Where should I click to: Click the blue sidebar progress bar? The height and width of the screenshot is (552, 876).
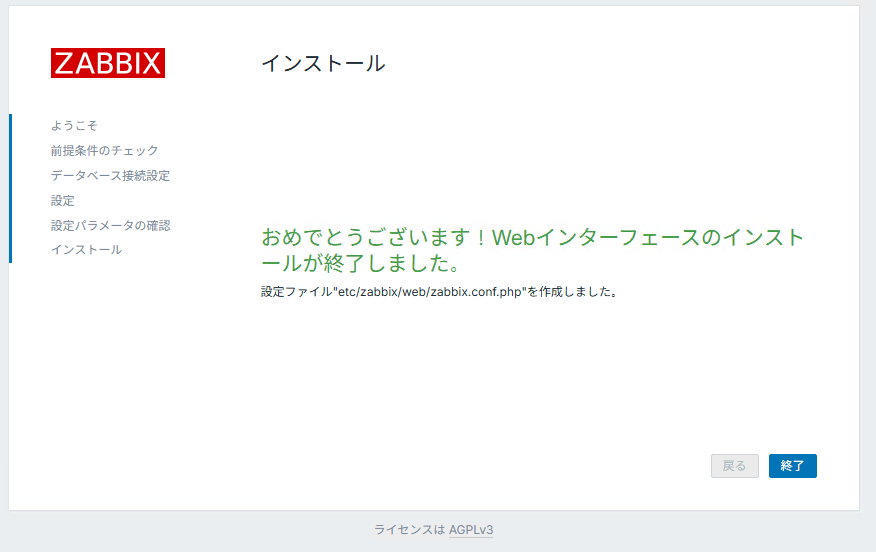(x=10, y=188)
